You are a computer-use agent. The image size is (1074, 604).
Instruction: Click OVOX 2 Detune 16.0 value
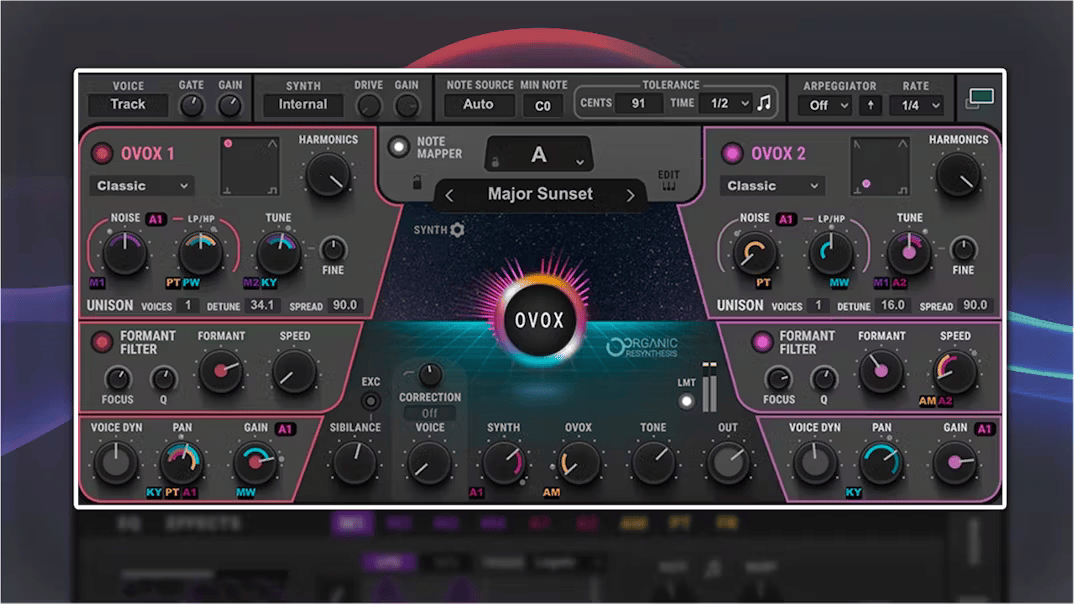(x=892, y=305)
